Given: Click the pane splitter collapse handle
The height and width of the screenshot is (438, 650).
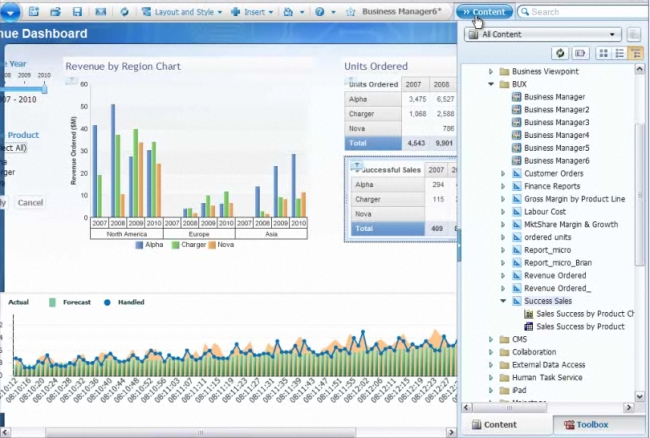Looking at the screenshot, I should [459, 245].
